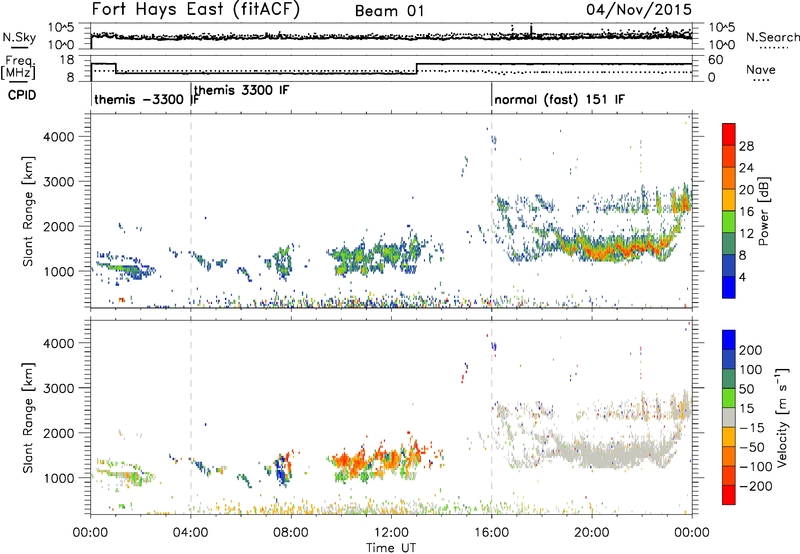This screenshot has width=800, height=554.
Task: Click the 'Power [dB]' colorbar label
Action: click(x=764, y=211)
